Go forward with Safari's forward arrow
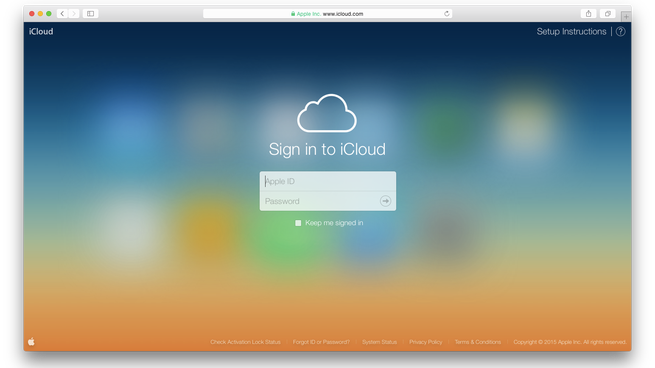 (74, 14)
